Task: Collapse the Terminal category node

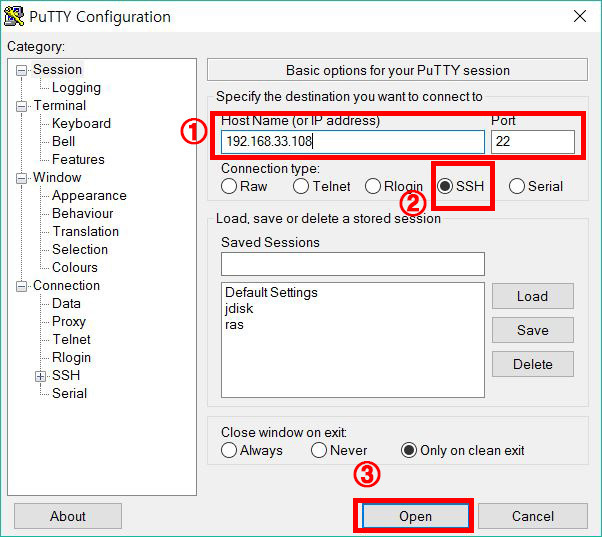Action: [x=22, y=106]
